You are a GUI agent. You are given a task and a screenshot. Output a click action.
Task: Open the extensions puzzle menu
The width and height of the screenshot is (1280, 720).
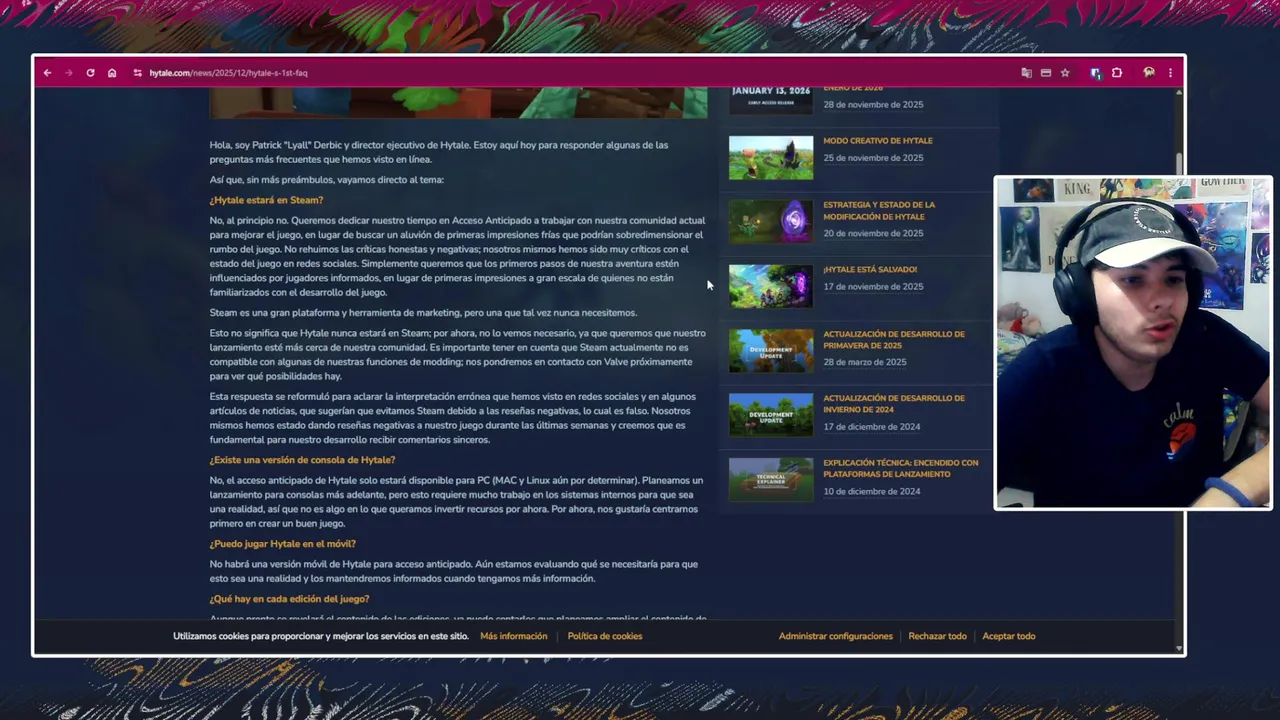click(x=1117, y=73)
